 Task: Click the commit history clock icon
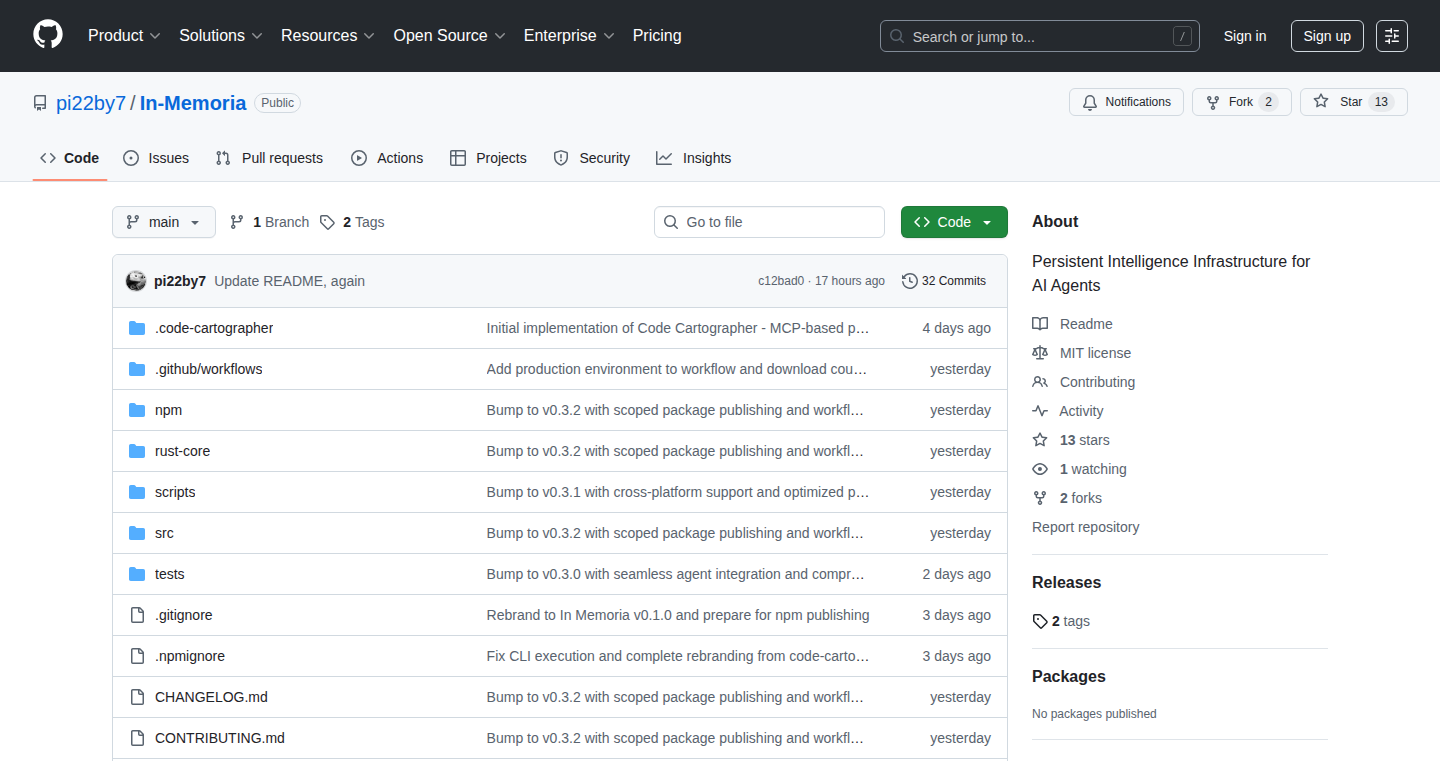click(x=909, y=281)
